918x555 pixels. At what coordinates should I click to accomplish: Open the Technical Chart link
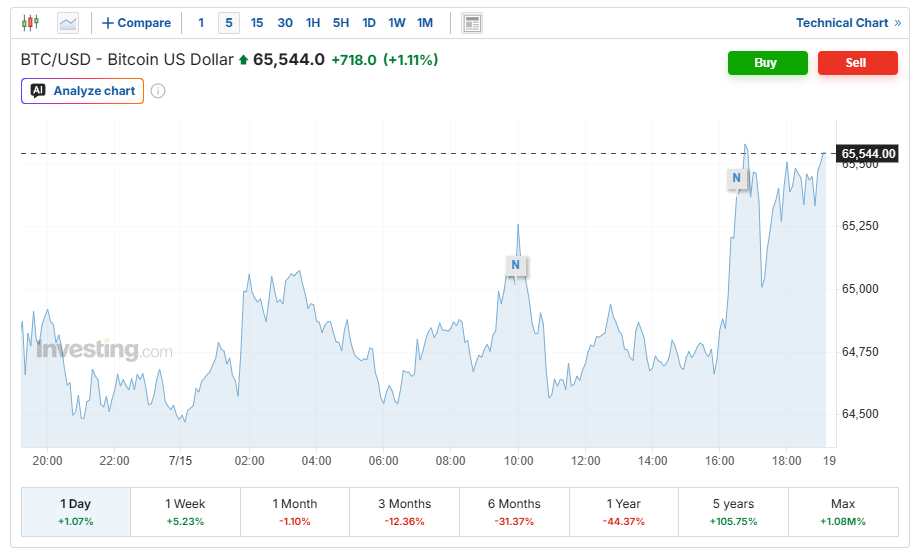pos(848,23)
